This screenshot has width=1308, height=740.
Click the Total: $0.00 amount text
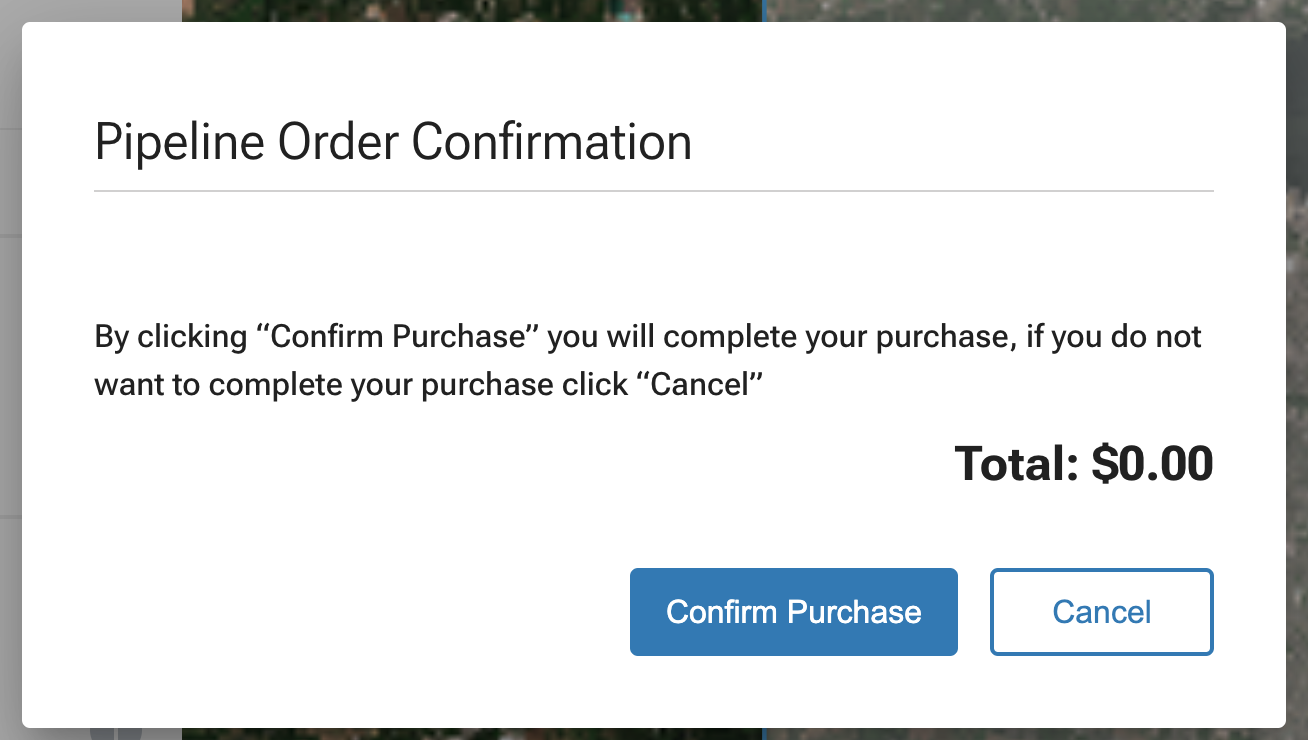[x=1084, y=464]
